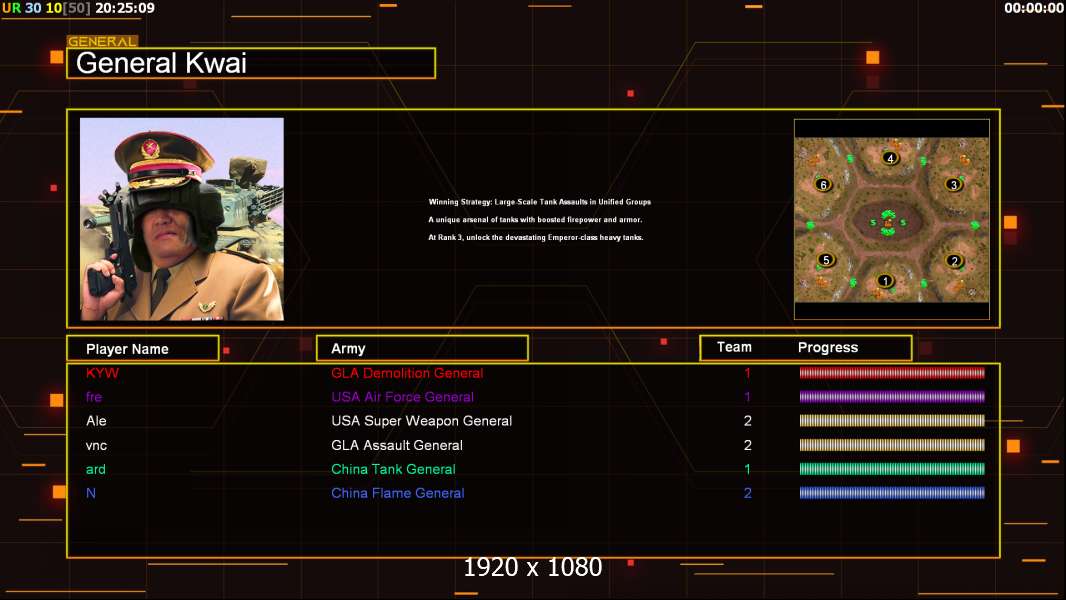Click USA Air Force General army text

click(x=402, y=397)
